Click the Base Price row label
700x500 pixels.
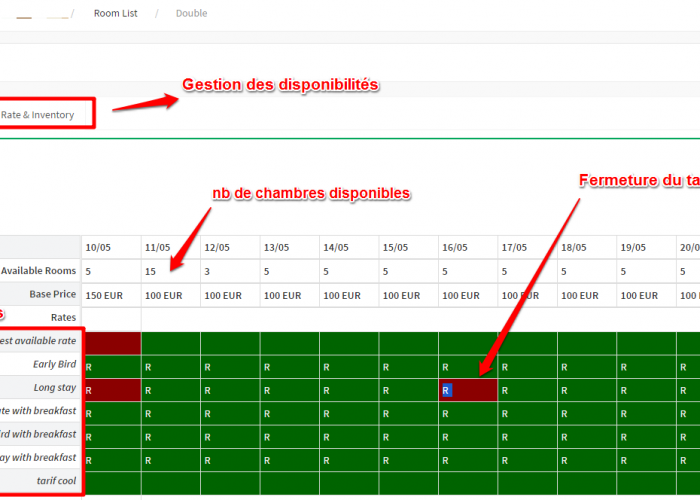(53, 294)
